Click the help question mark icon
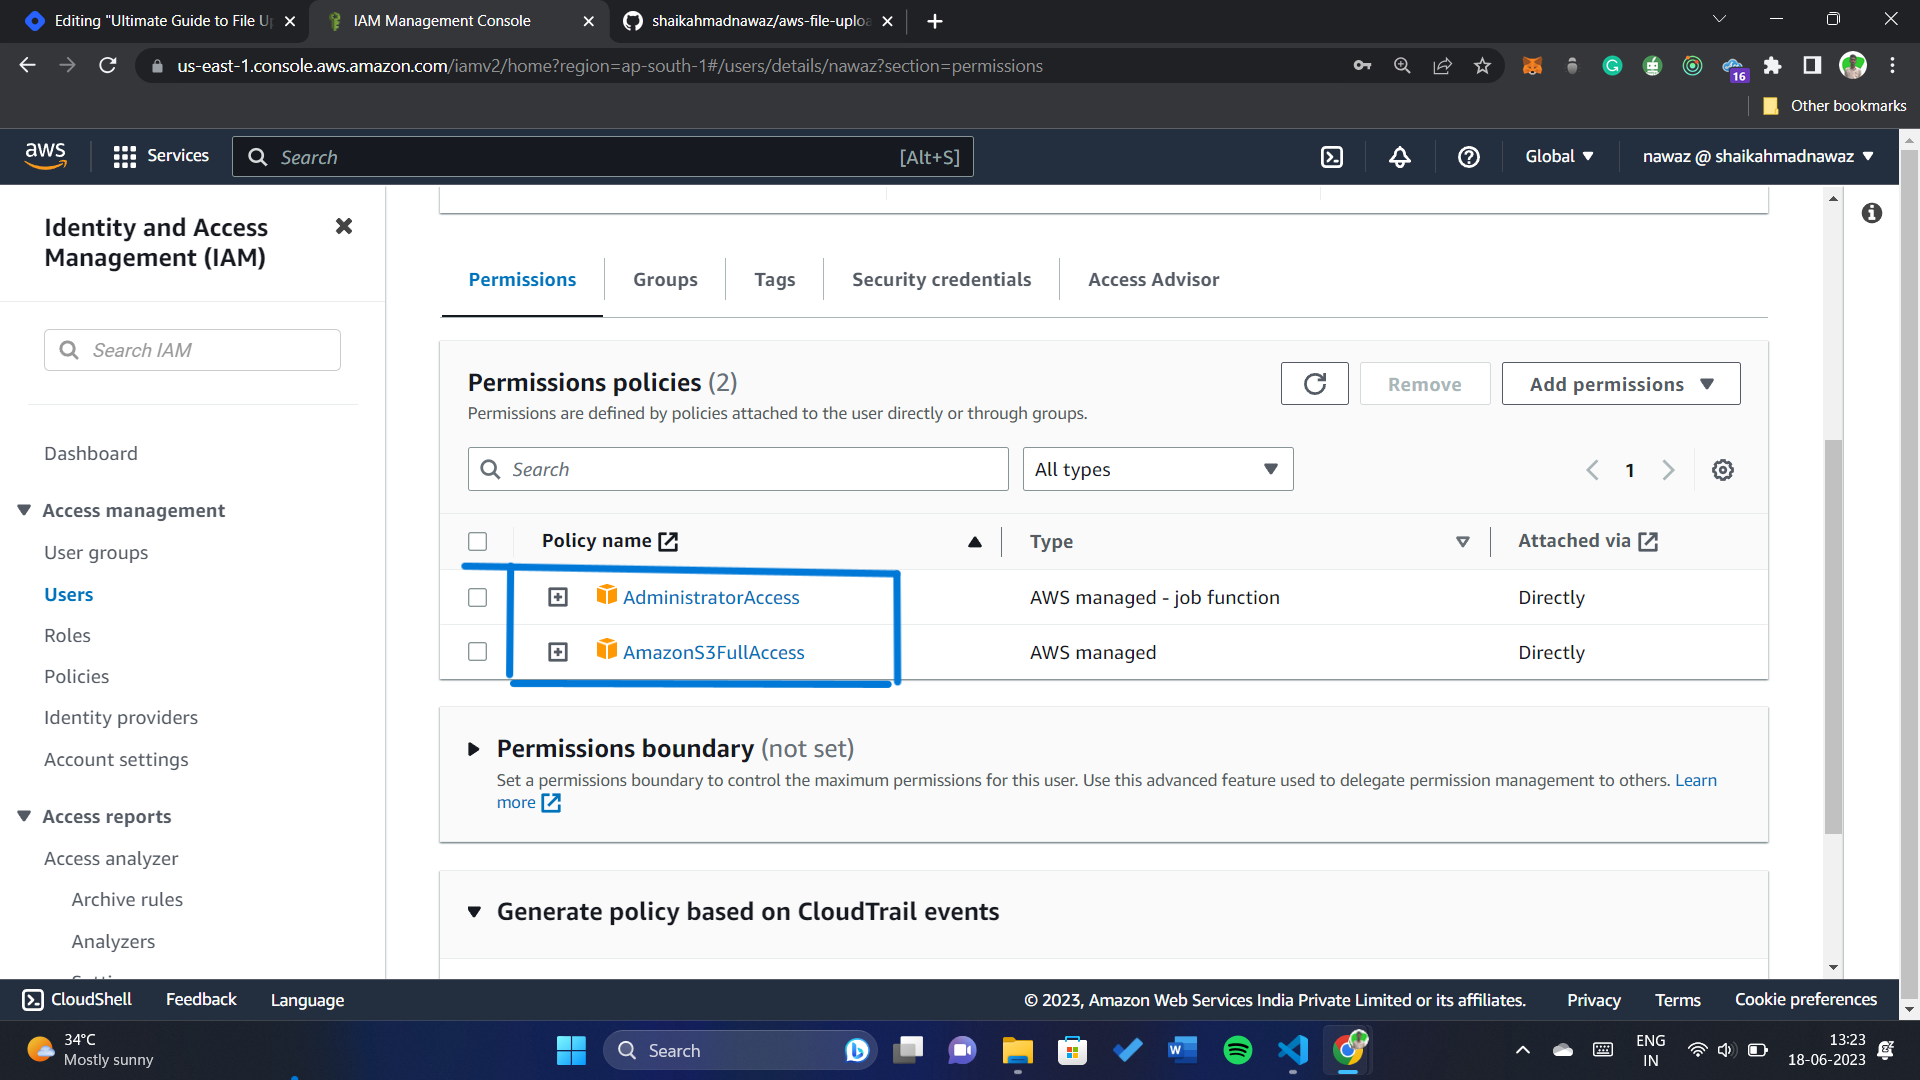 pos(1468,157)
